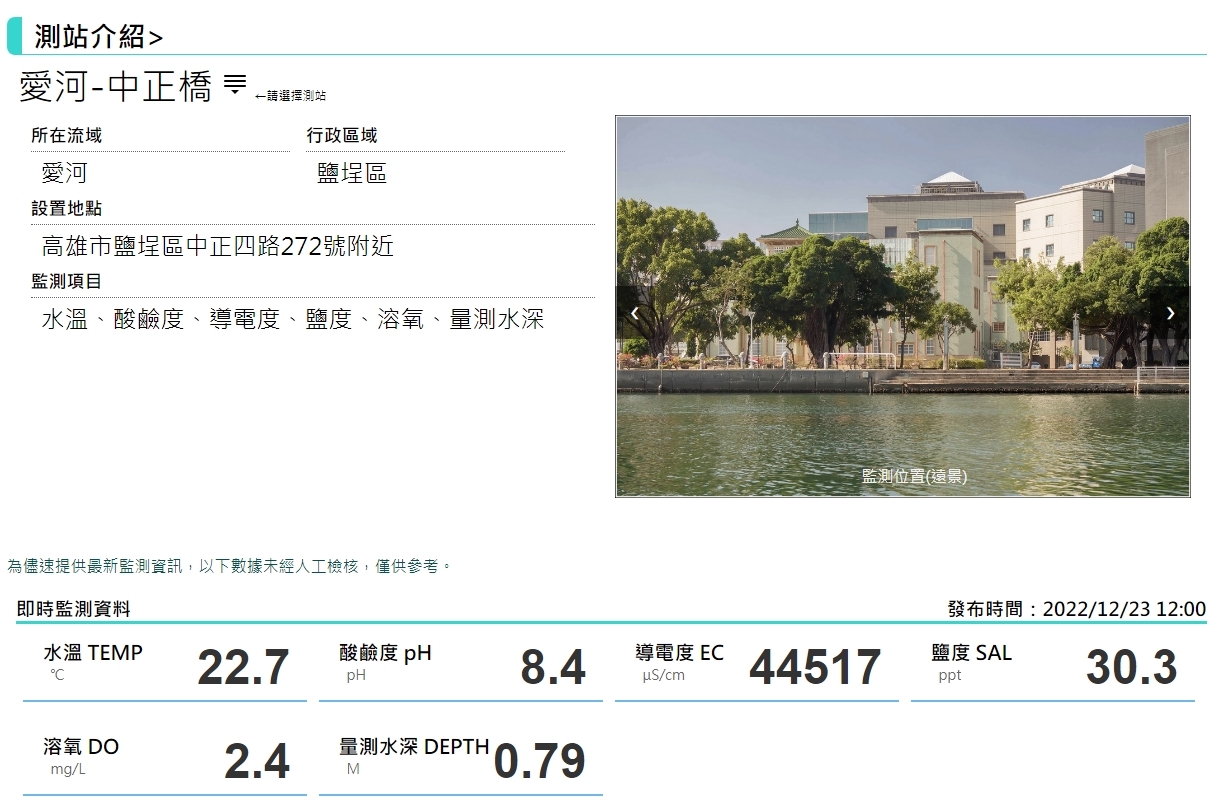Viewport: 1222px width, 804px height.
Task: Open the station selector menu icon beside 愛河-中正橋
Action: 234,86
